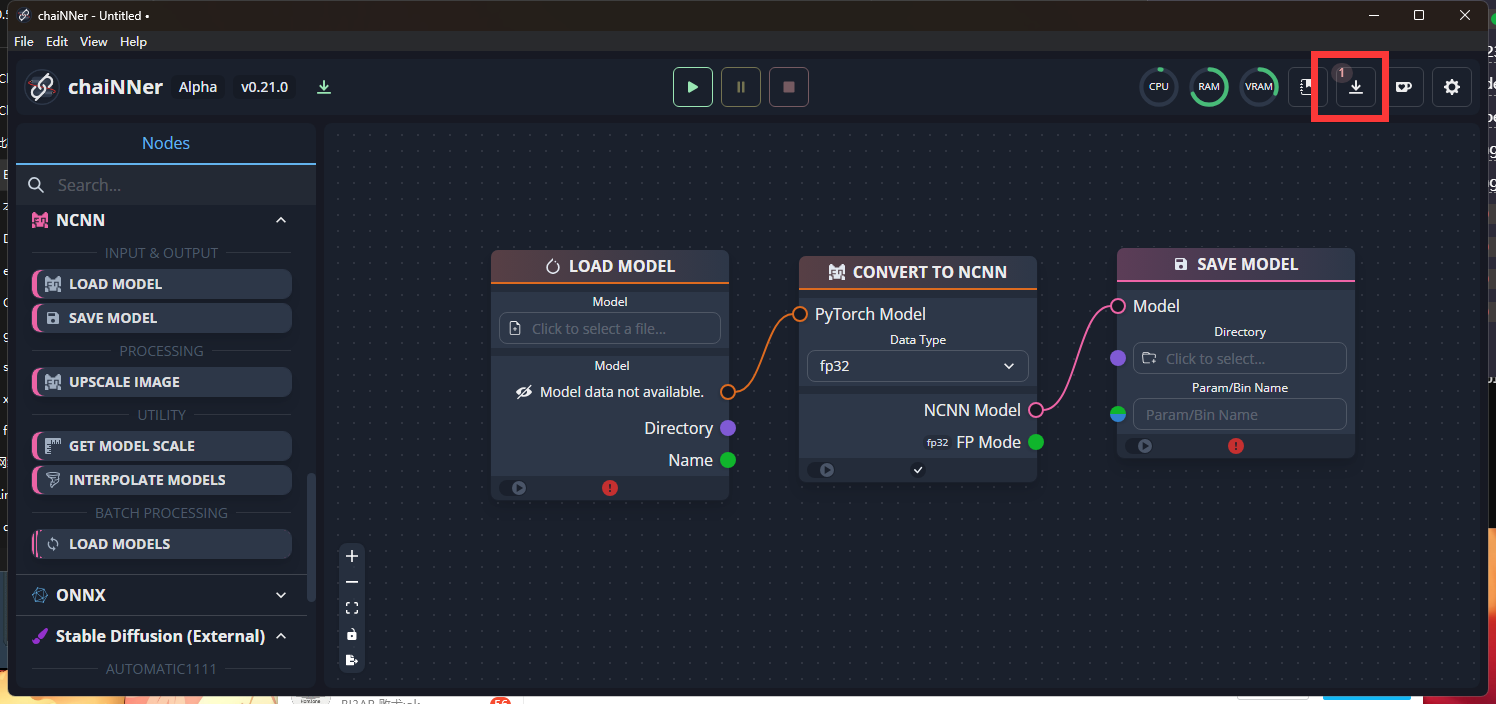Click the ONNX category icon in sidebar
1496x704 pixels.
40,595
